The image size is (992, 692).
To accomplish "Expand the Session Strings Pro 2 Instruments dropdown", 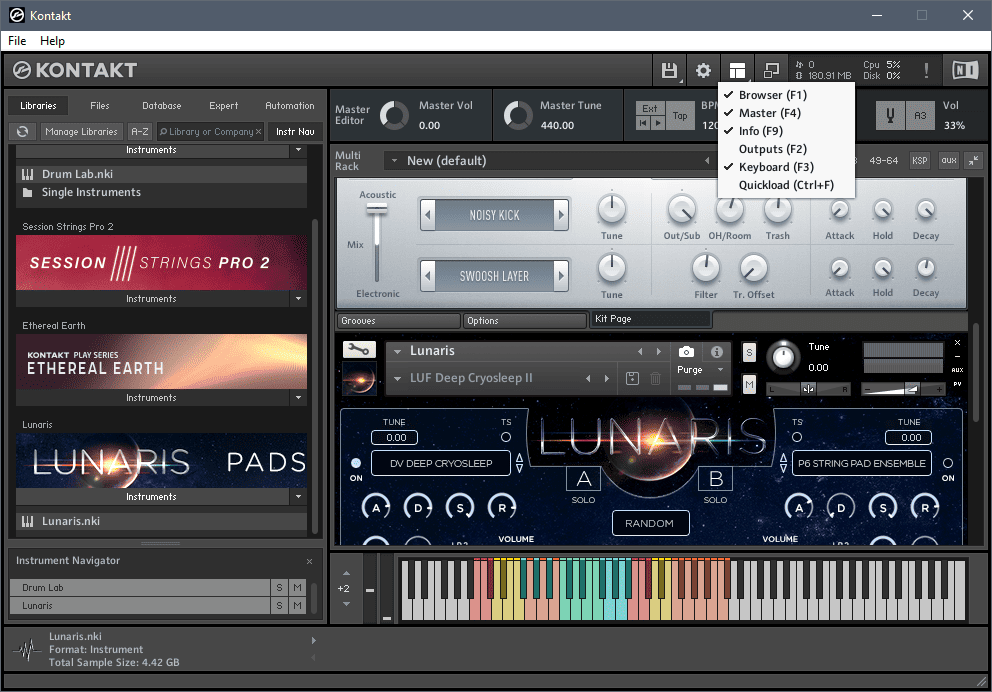I will click(x=297, y=299).
